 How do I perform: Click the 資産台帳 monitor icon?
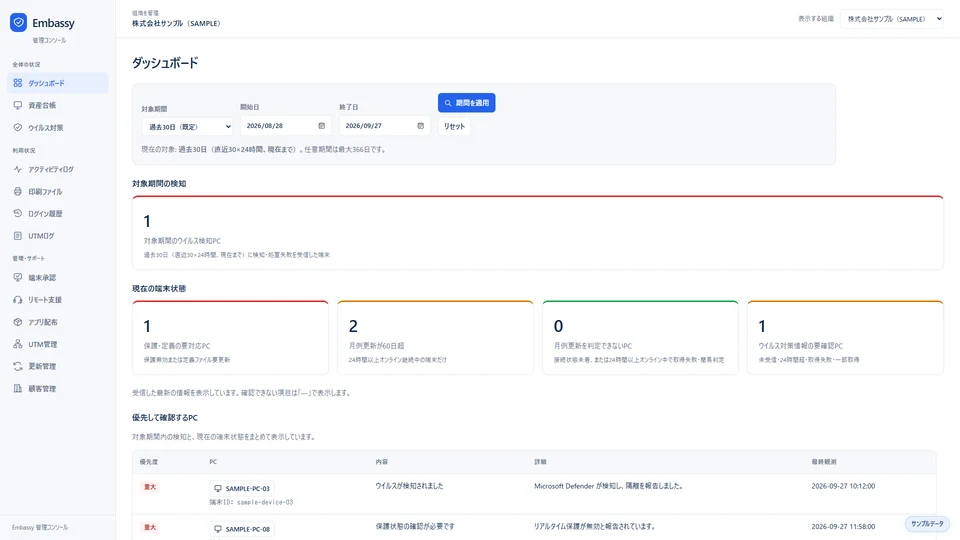[18, 105]
